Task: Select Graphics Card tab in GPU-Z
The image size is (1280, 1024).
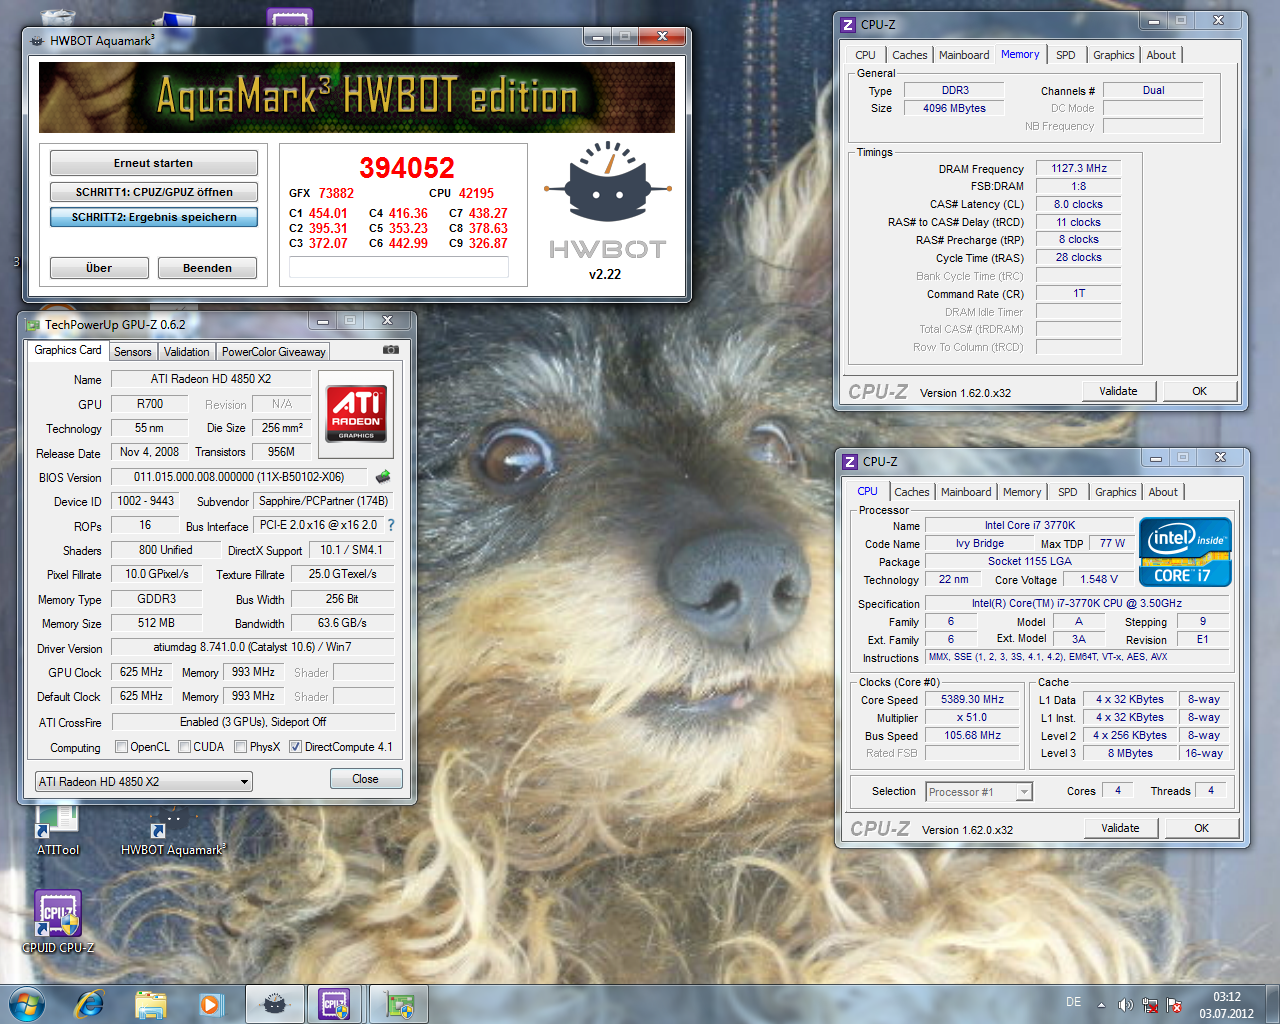Action: coord(67,350)
